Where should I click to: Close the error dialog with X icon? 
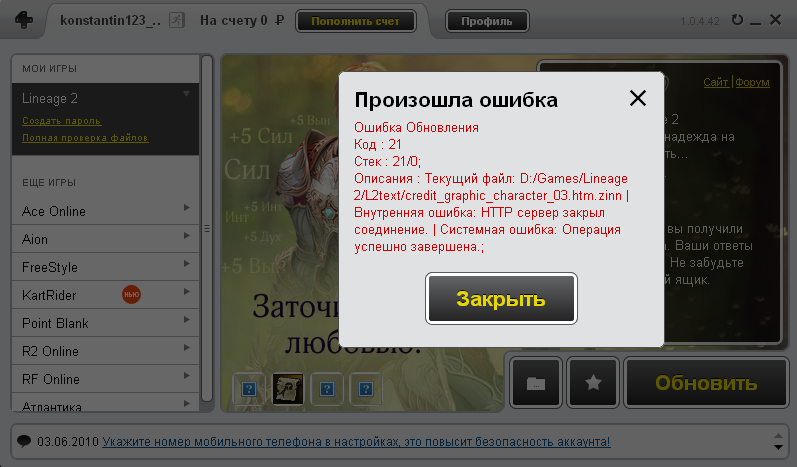[638, 98]
